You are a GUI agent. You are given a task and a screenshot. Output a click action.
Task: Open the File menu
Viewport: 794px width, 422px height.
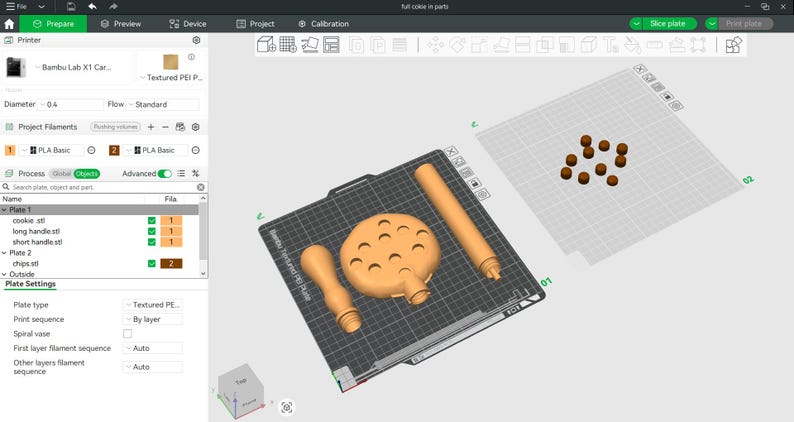16,7
